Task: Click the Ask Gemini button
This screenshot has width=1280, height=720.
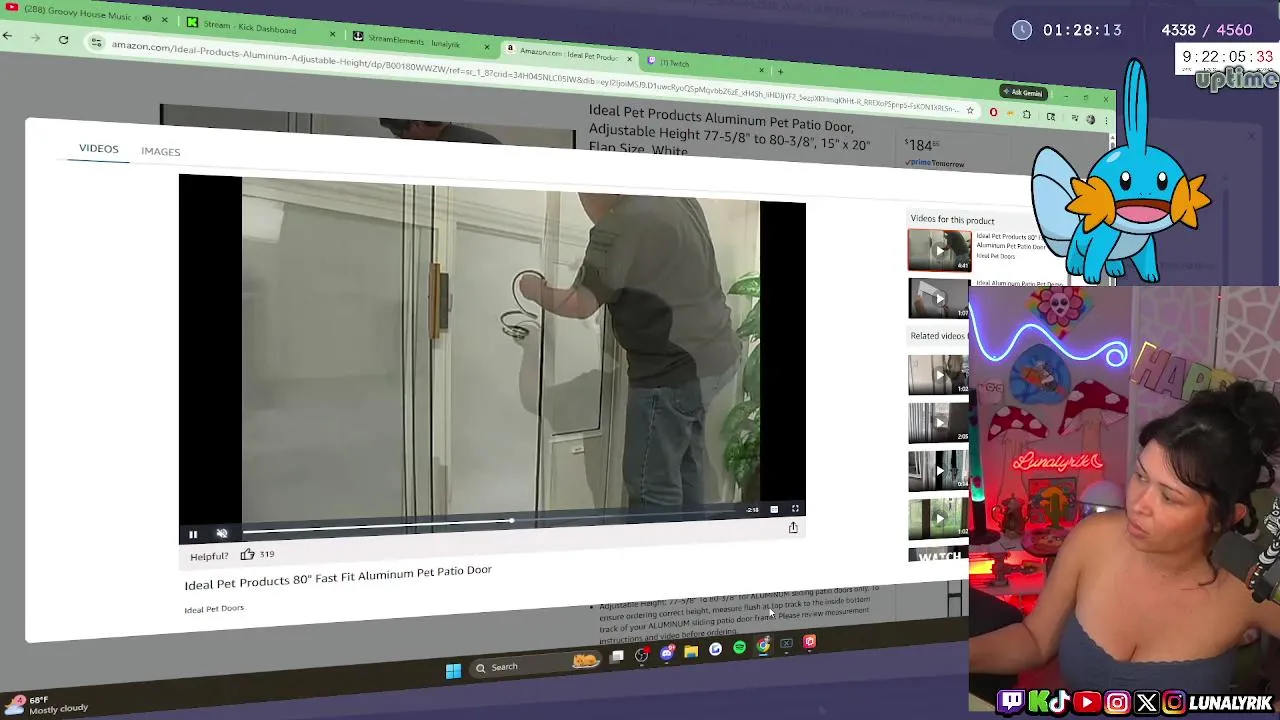Action: coord(1026,92)
